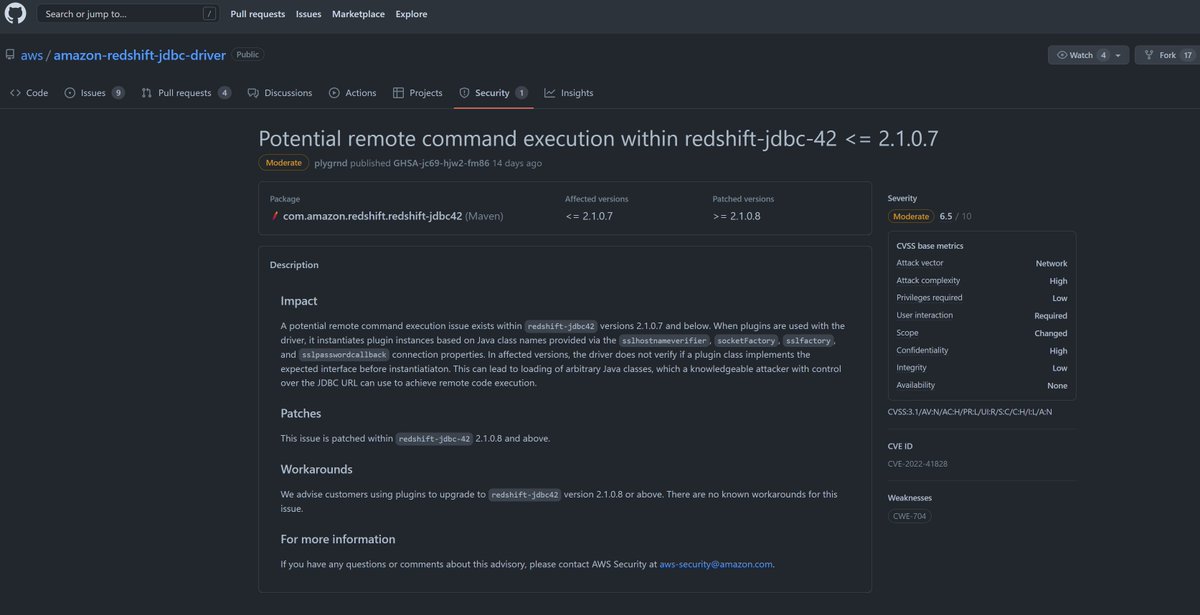The width and height of the screenshot is (1200, 615).
Task: Click the Insights graph icon
Action: tap(550, 93)
